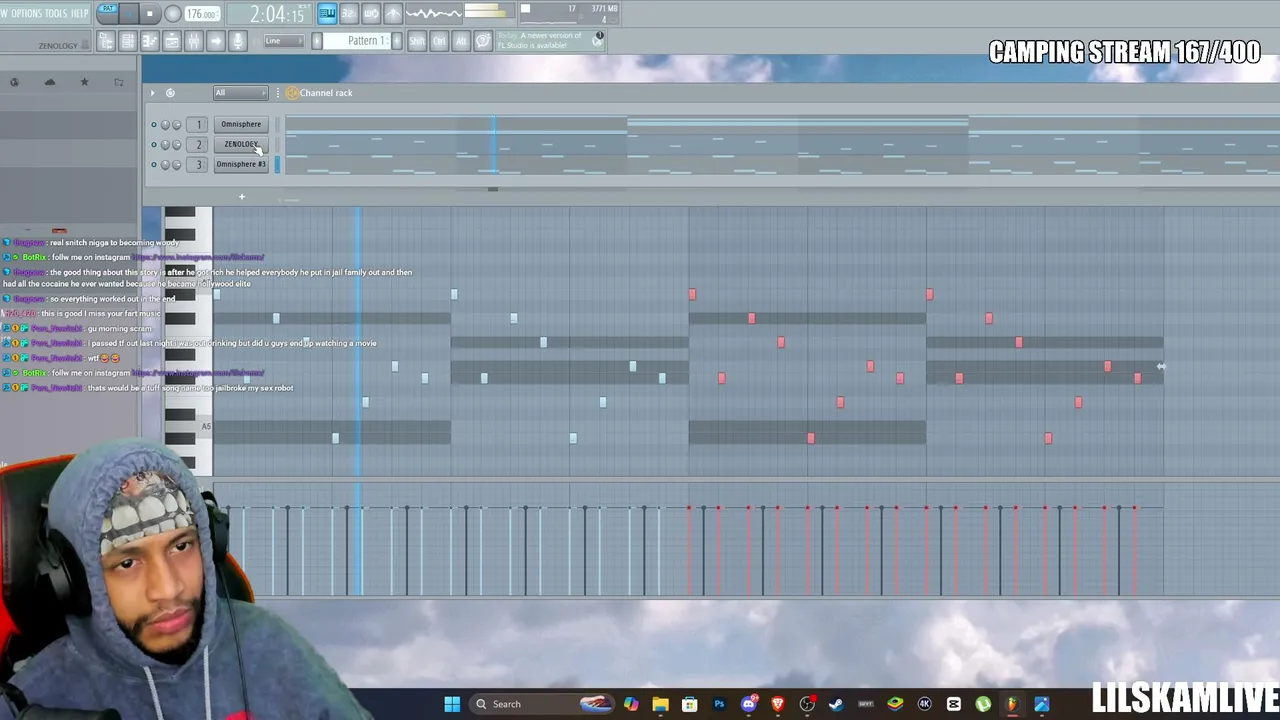
Task: Open Photoshop from the taskbar
Action: (x=719, y=704)
